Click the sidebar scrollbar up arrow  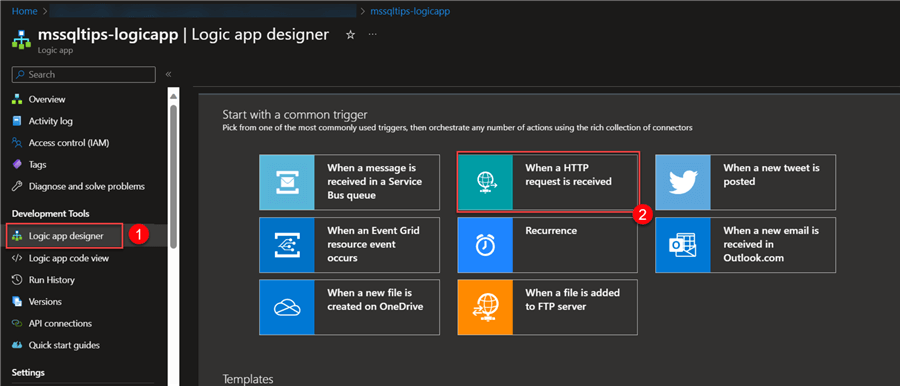(174, 96)
